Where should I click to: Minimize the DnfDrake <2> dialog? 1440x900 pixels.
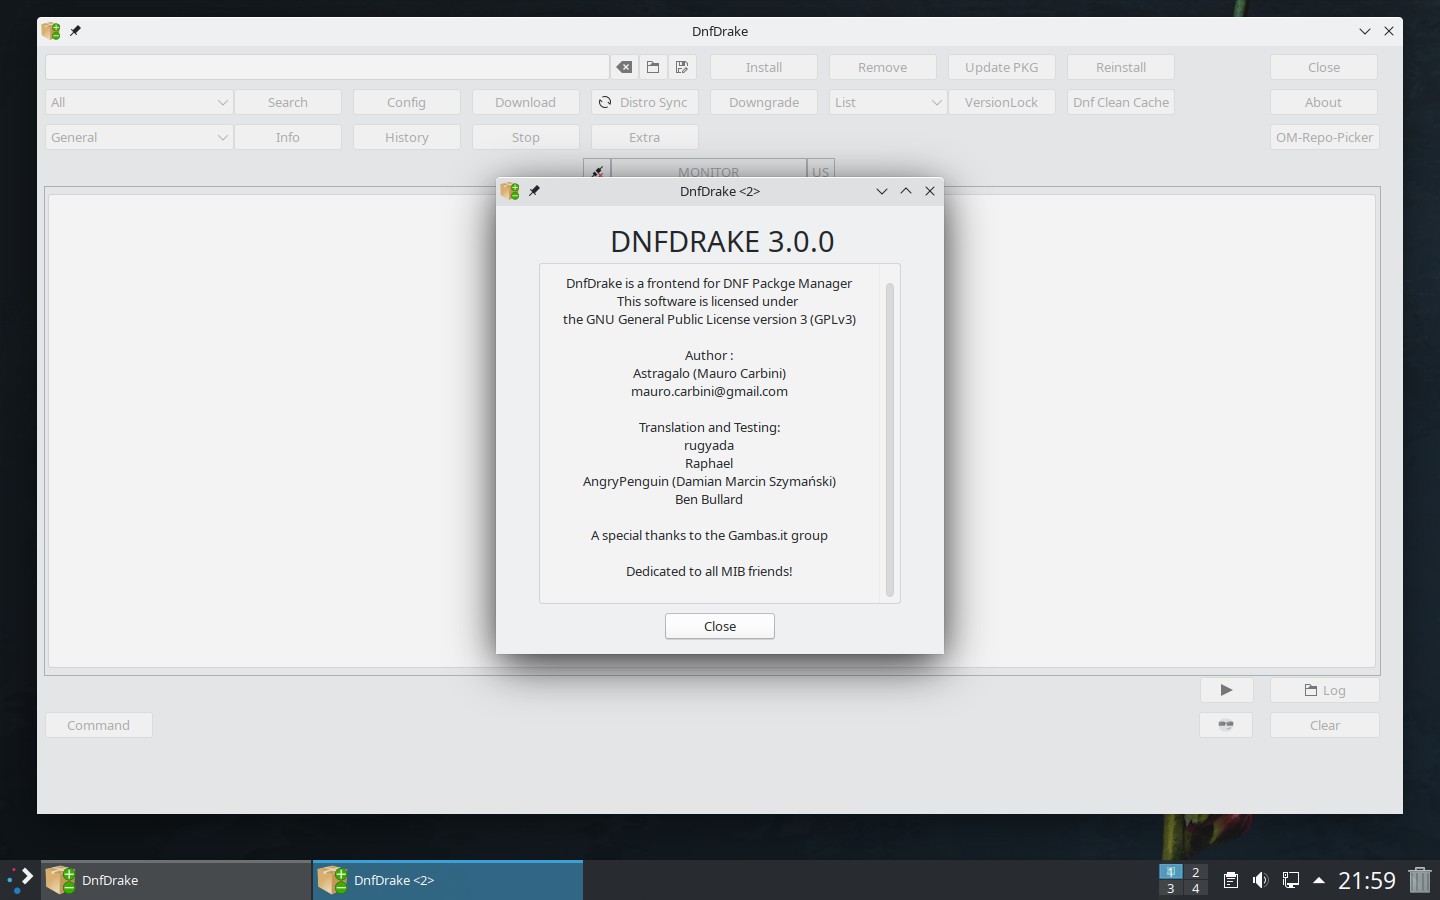pos(882,191)
